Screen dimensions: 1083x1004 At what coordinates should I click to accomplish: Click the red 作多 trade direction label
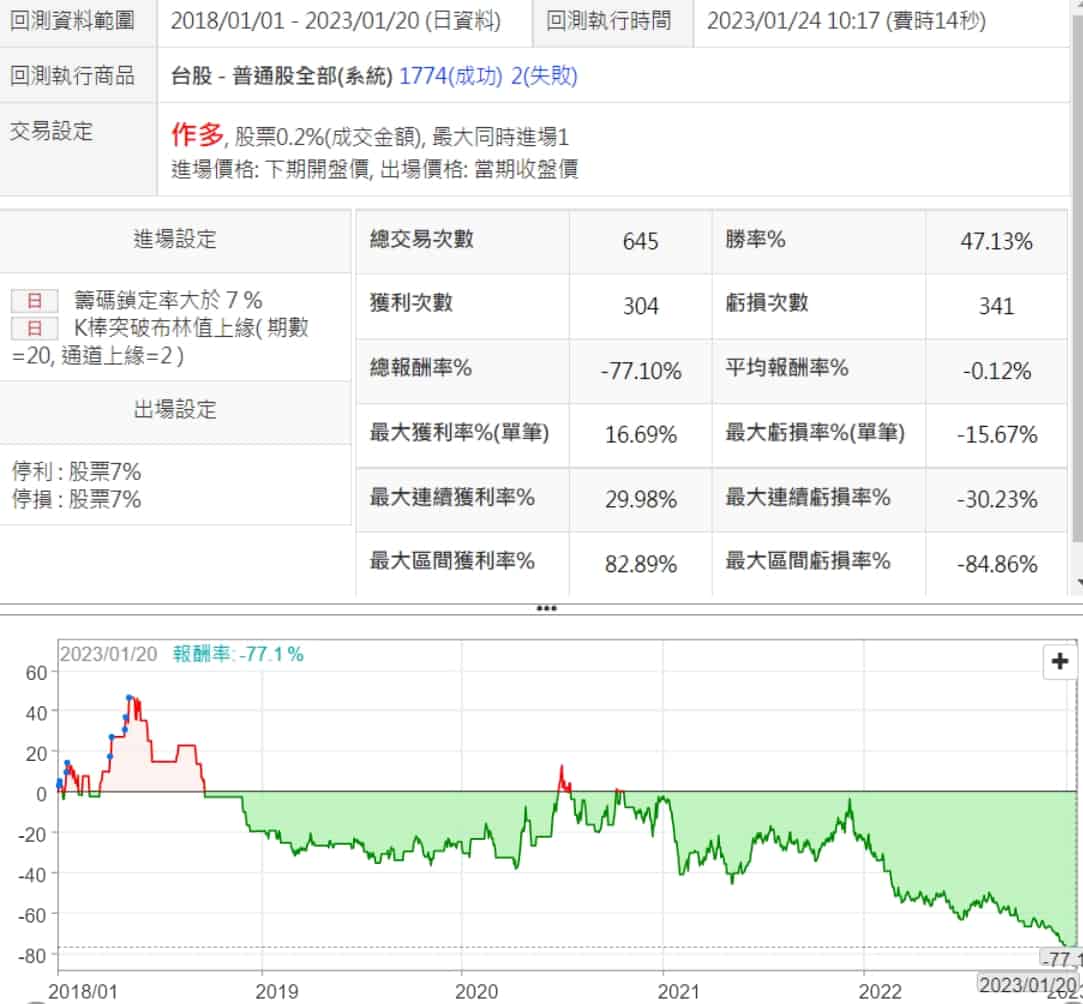coord(196,134)
